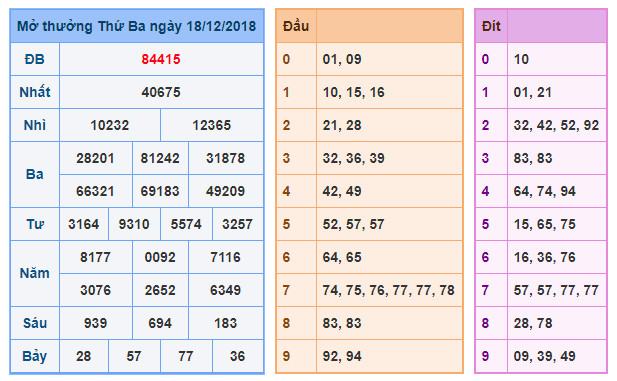Select the Đít value '57, 57, 77, 77'

(x=556, y=291)
